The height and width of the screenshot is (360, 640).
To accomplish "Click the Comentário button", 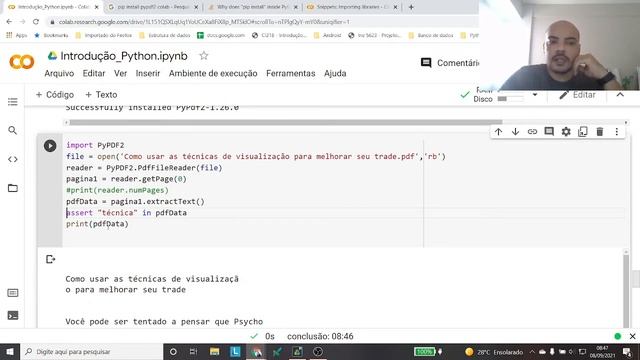I will tap(450, 63).
